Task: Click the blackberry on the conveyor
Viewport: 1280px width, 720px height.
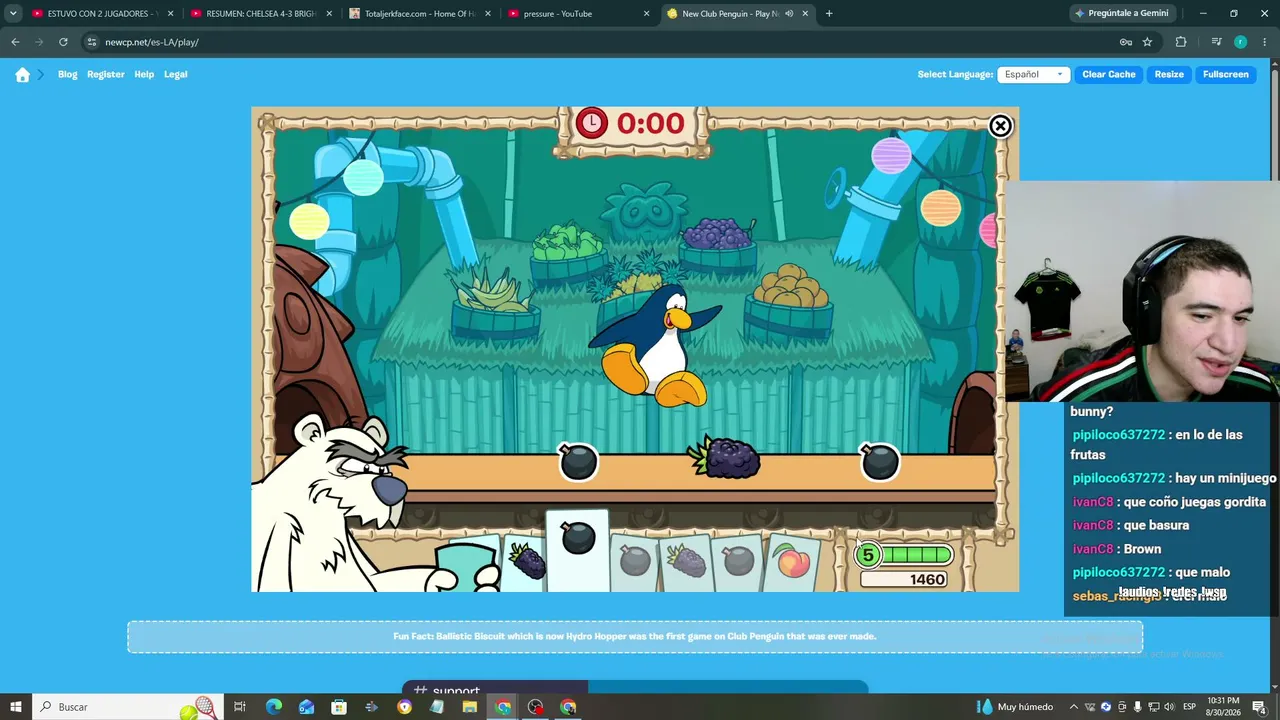Action: point(725,458)
